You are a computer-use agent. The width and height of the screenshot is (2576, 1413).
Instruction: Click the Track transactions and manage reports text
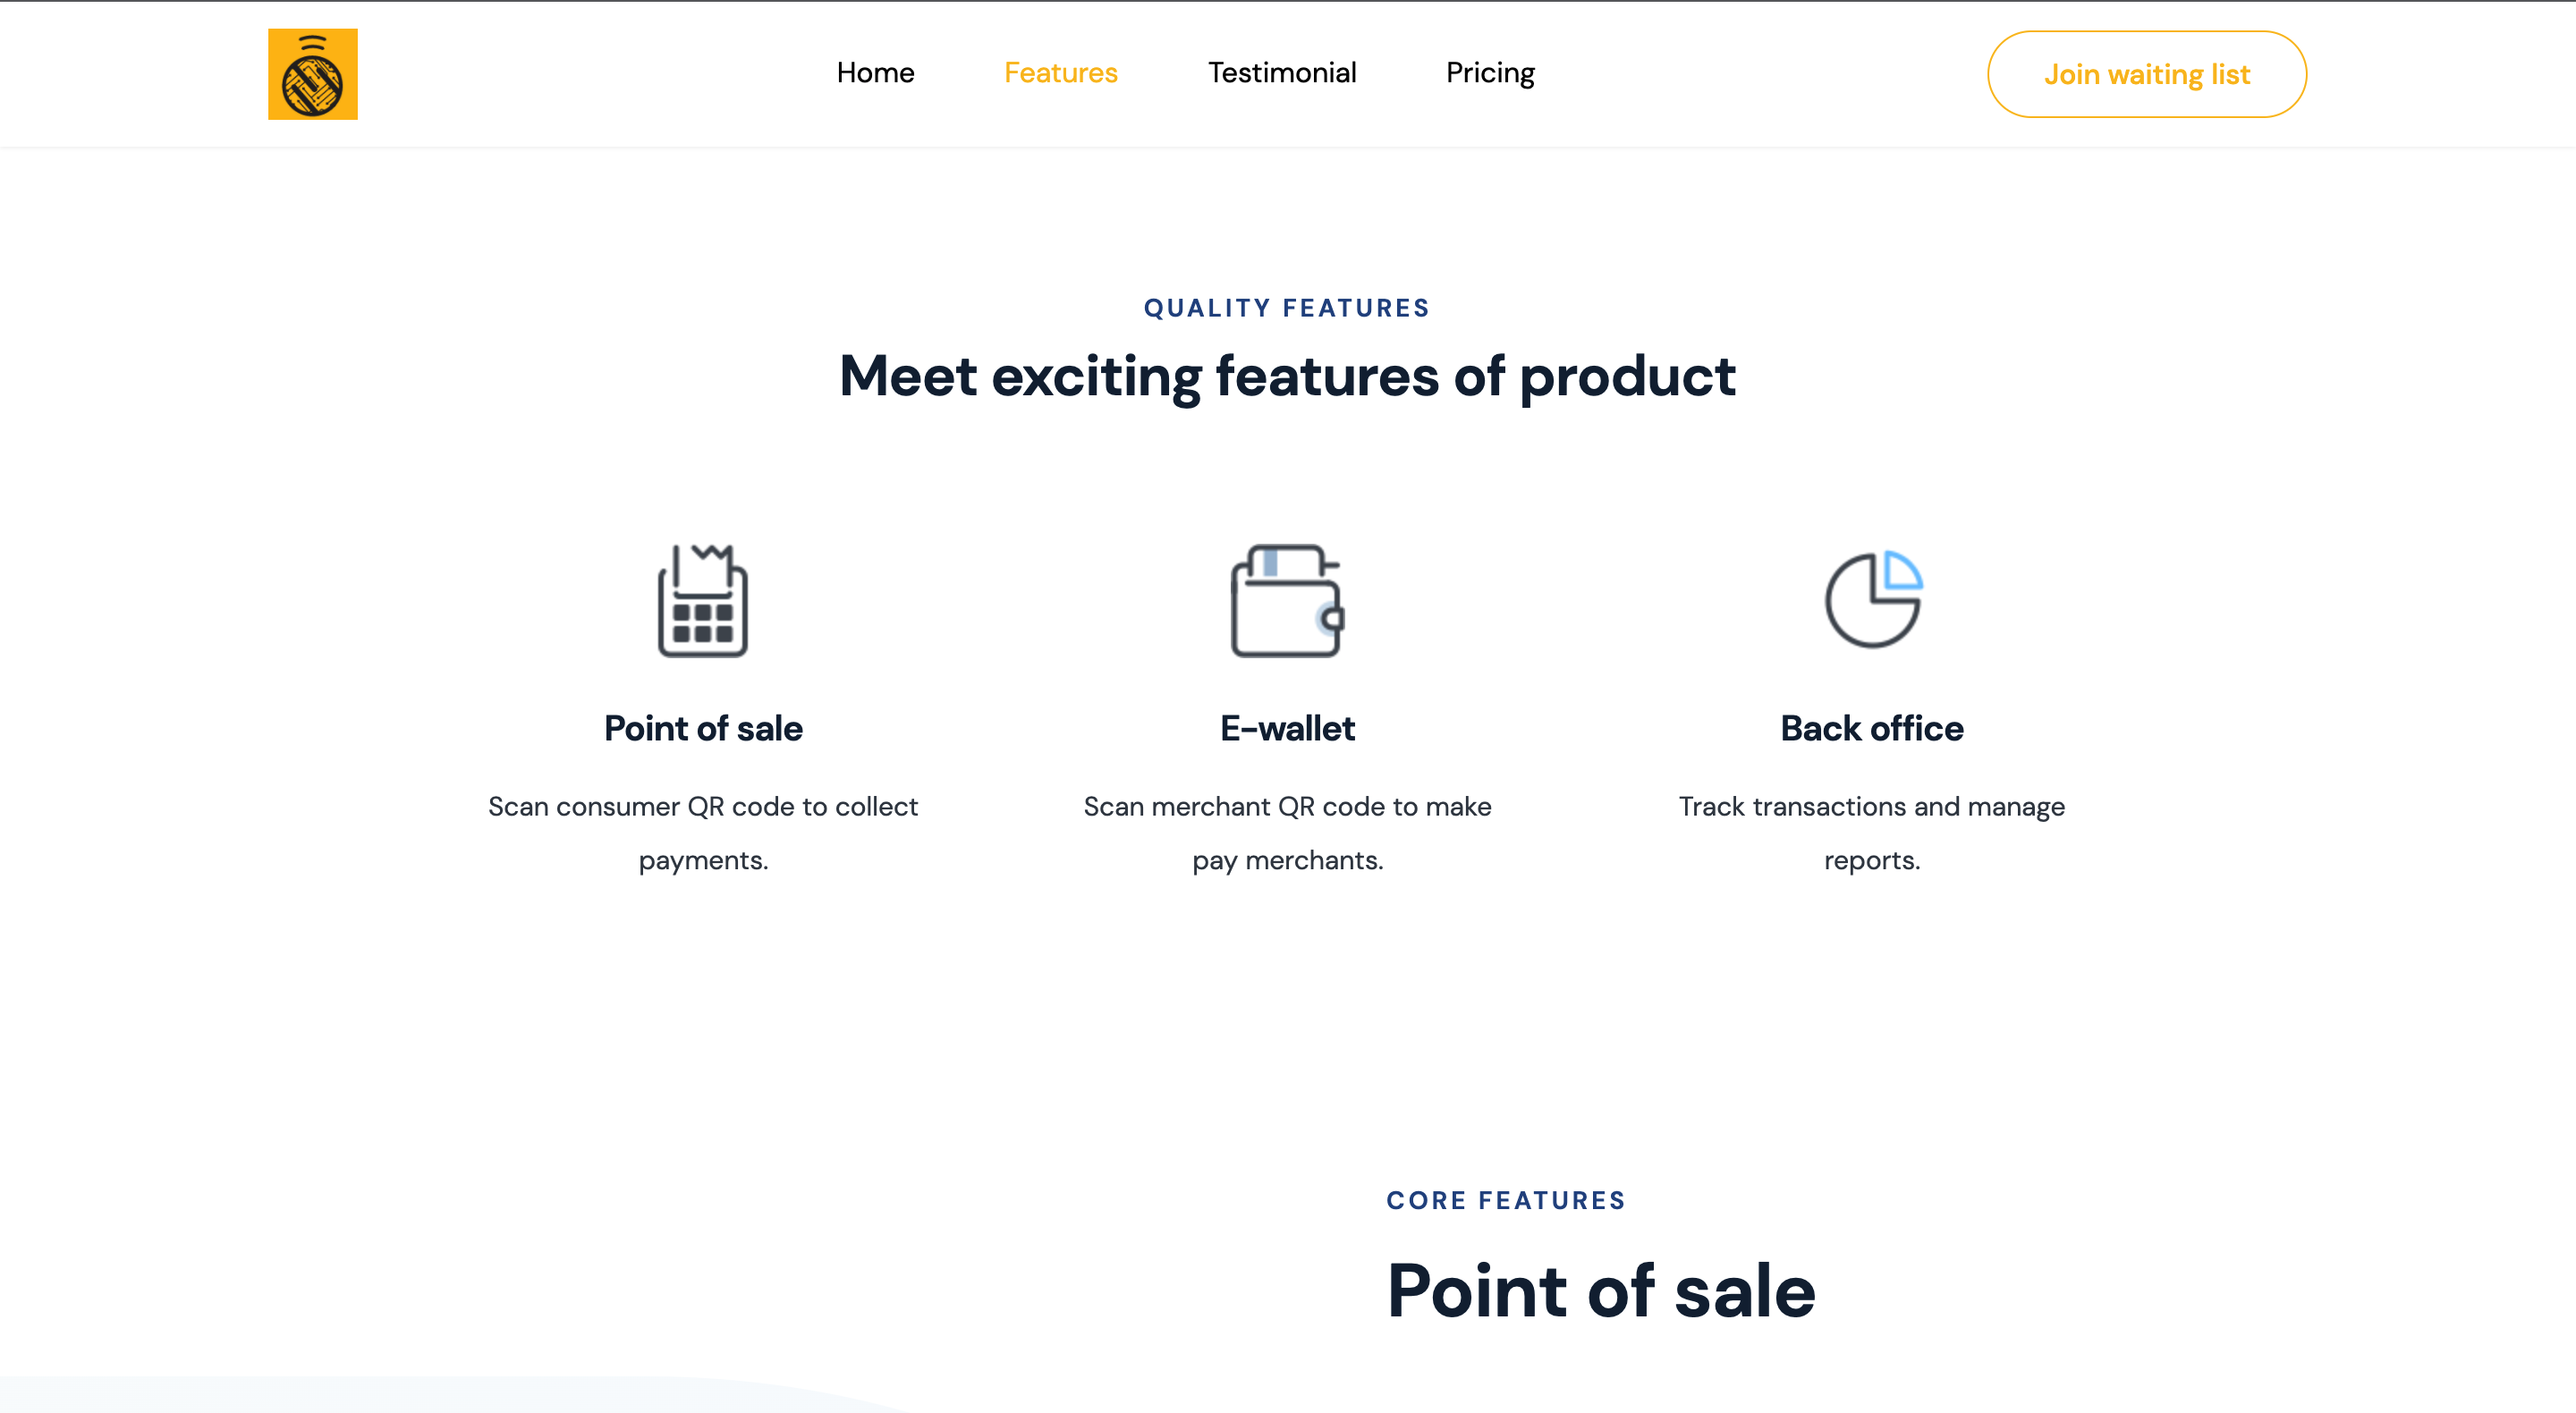pyautogui.click(x=1872, y=833)
